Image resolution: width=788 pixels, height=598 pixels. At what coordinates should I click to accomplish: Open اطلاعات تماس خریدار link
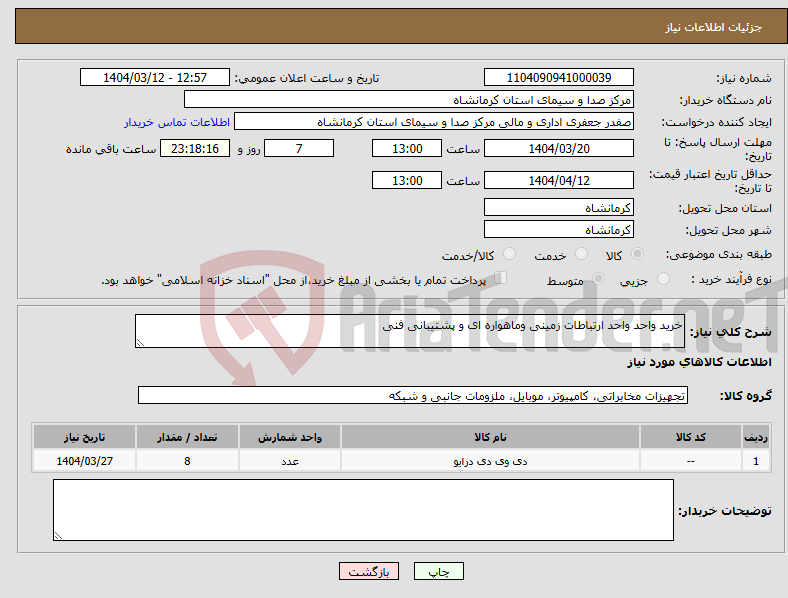pyautogui.click(x=177, y=122)
